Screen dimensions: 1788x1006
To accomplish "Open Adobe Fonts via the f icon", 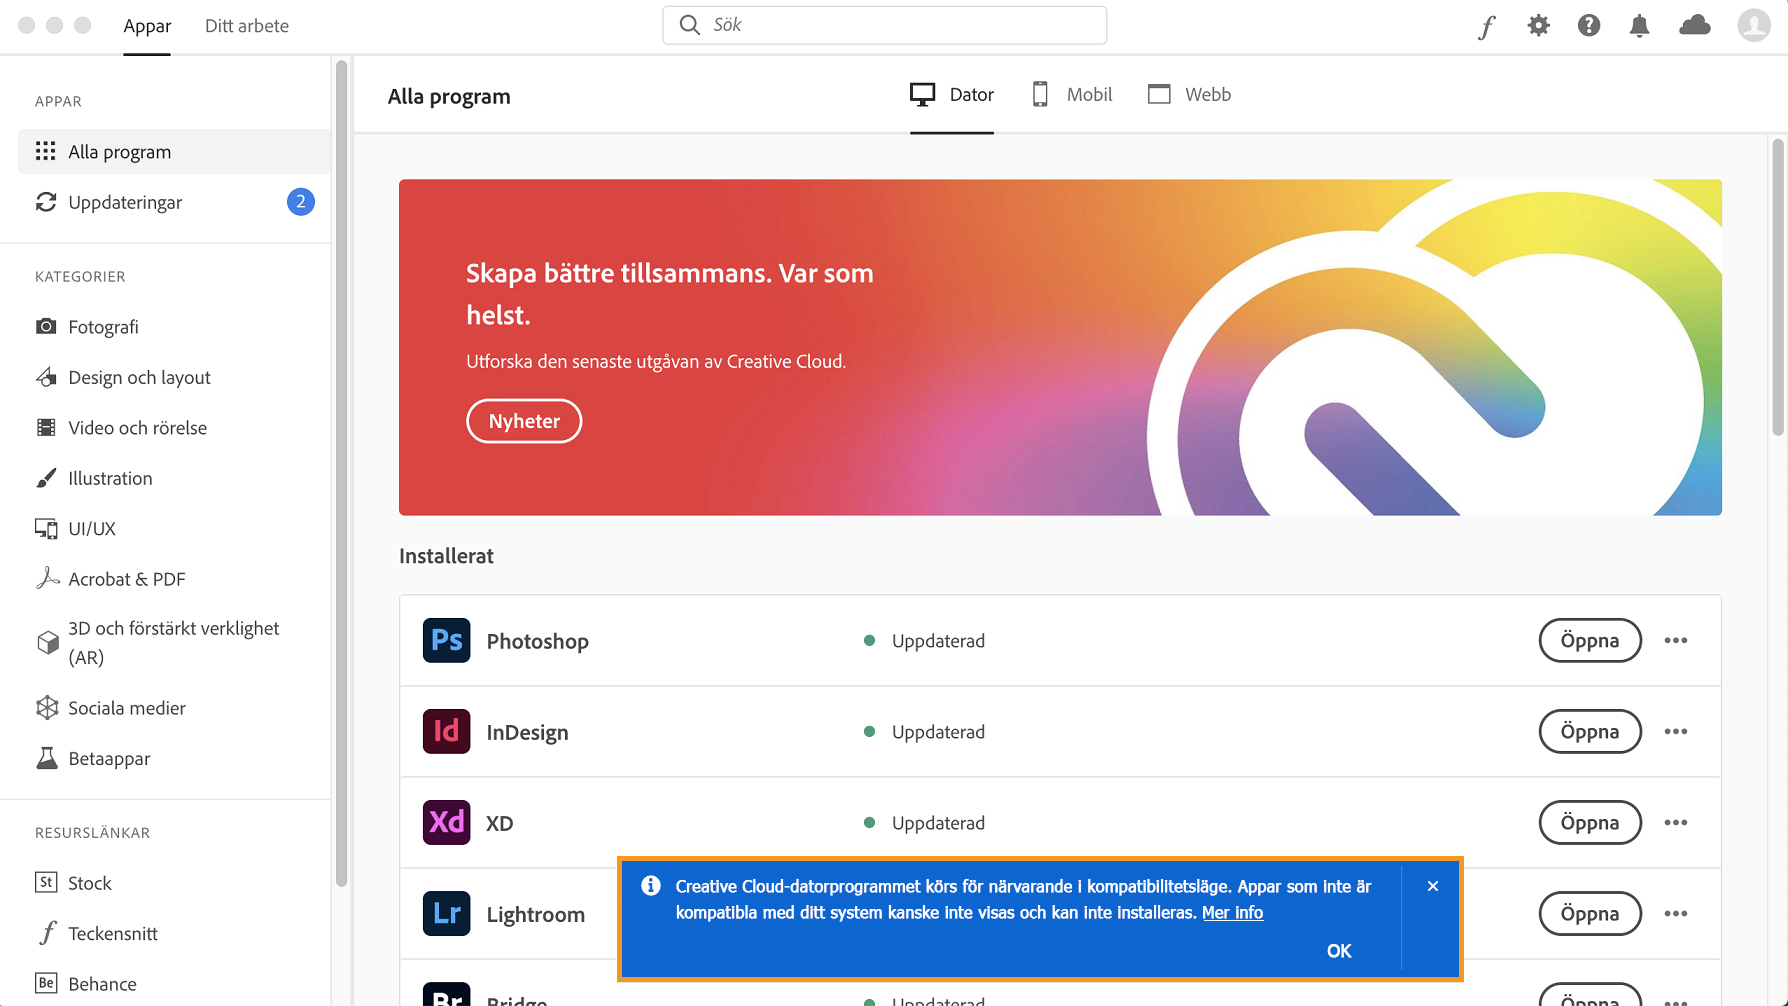I will pyautogui.click(x=1487, y=26).
